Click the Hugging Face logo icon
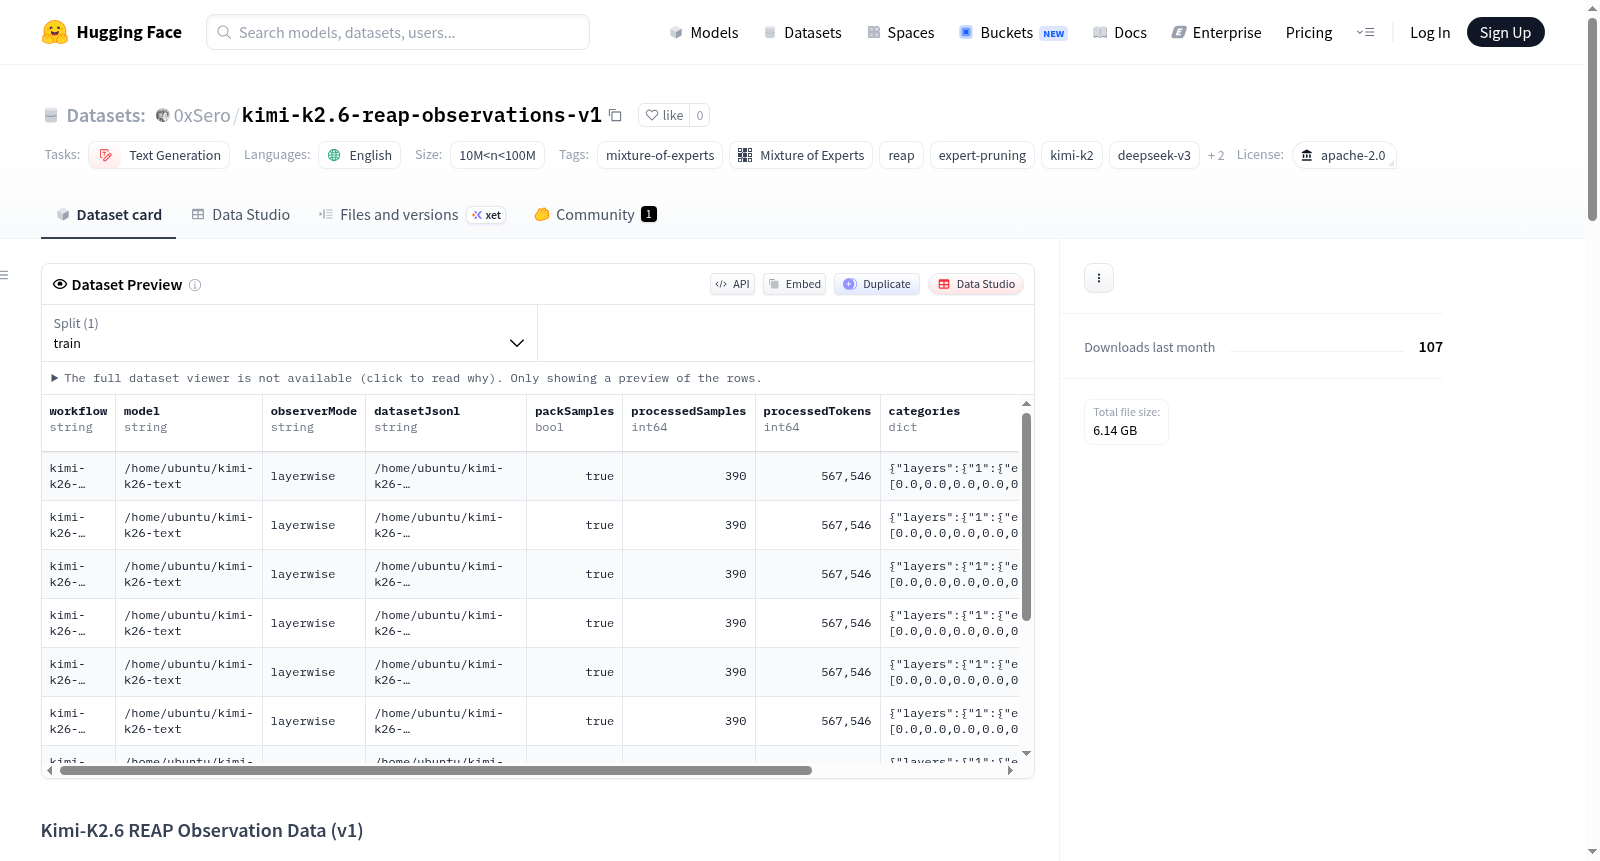 [55, 32]
